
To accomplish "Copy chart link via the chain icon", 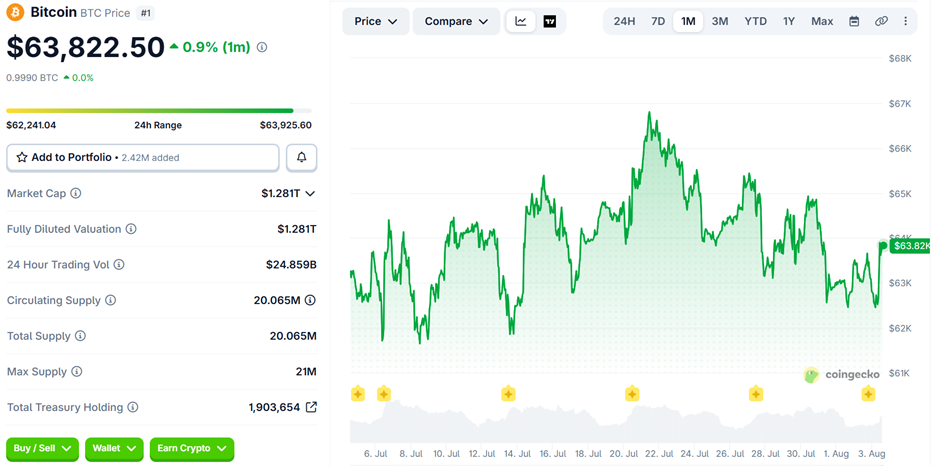I will (881, 21).
